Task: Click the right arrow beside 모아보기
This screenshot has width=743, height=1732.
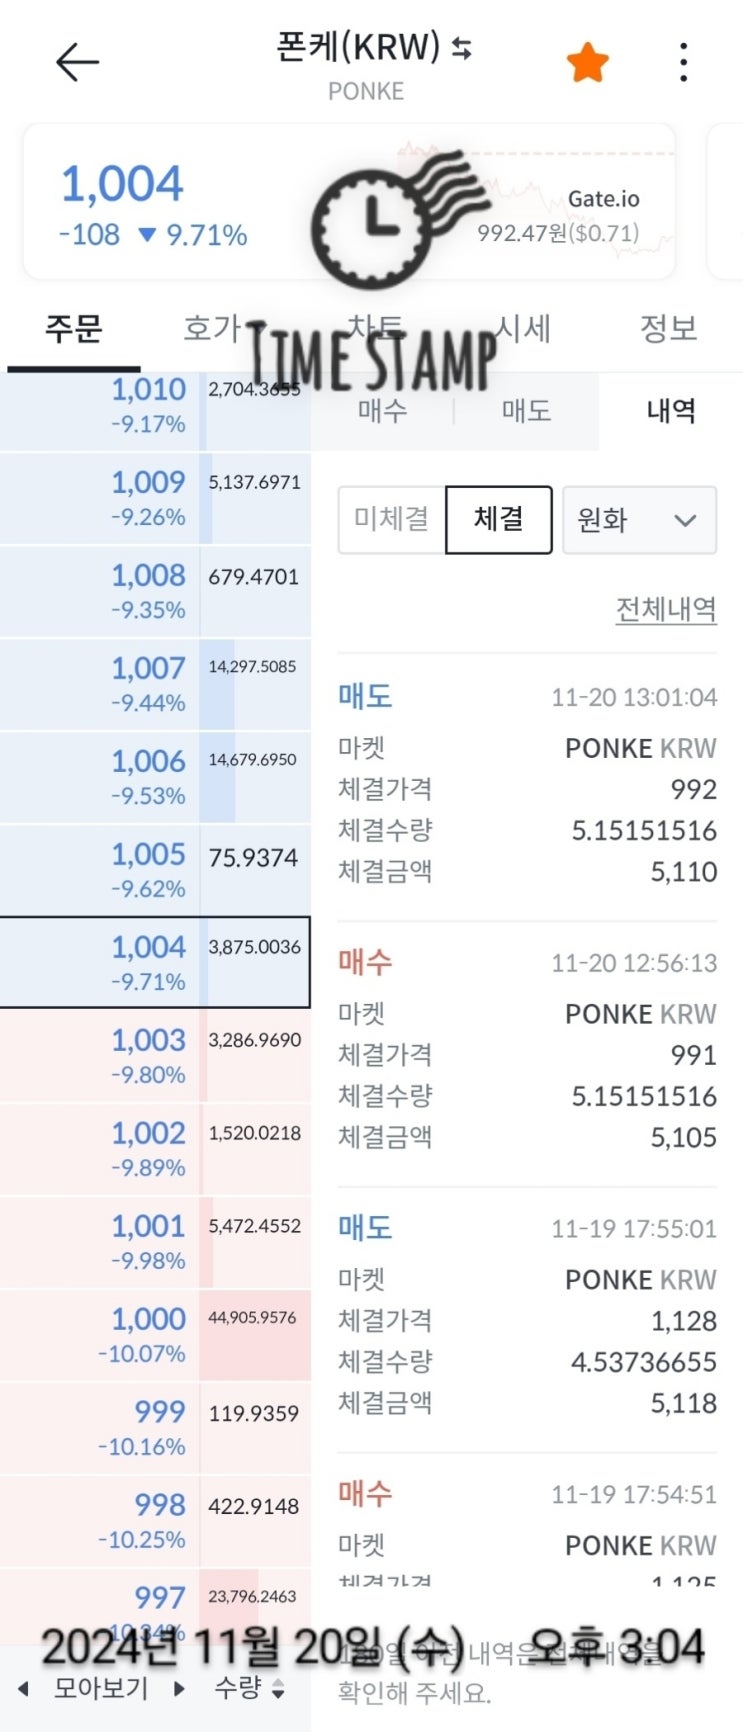Action: click(x=180, y=1689)
